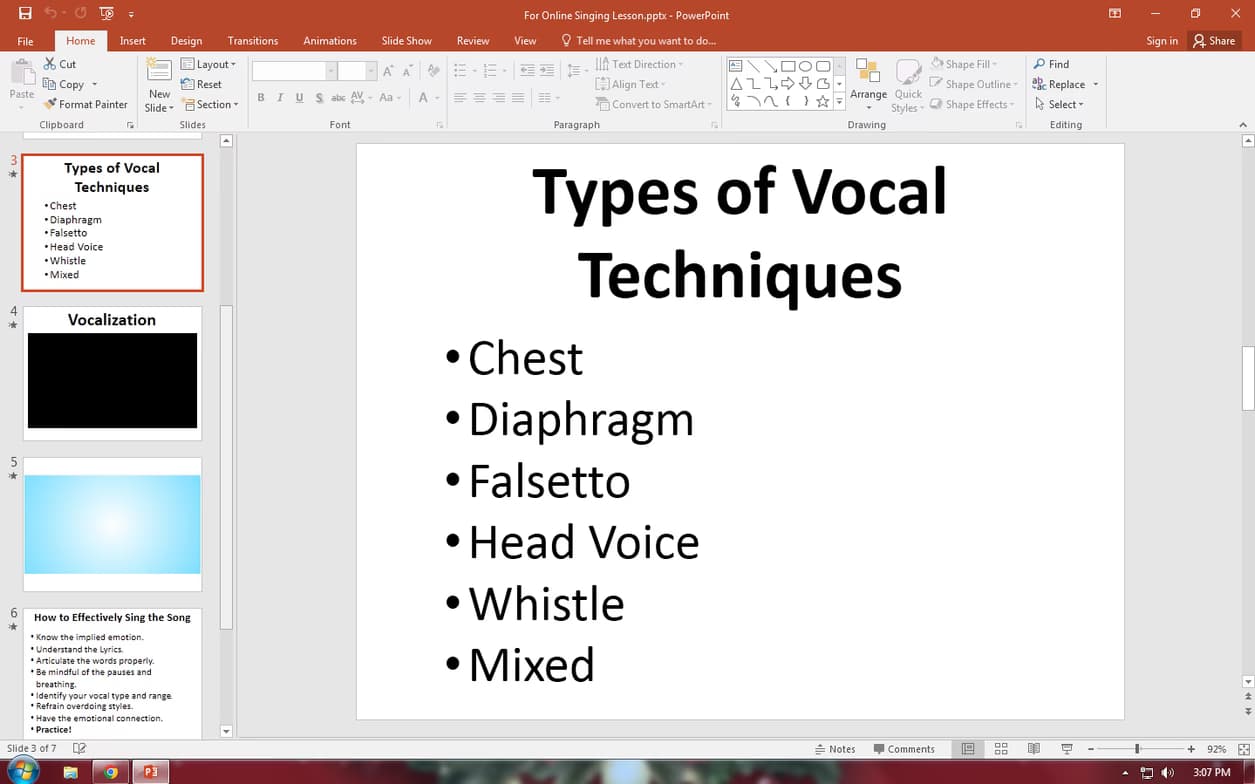Open the Slide Sorter view
This screenshot has width=1255, height=784.
(x=999, y=748)
